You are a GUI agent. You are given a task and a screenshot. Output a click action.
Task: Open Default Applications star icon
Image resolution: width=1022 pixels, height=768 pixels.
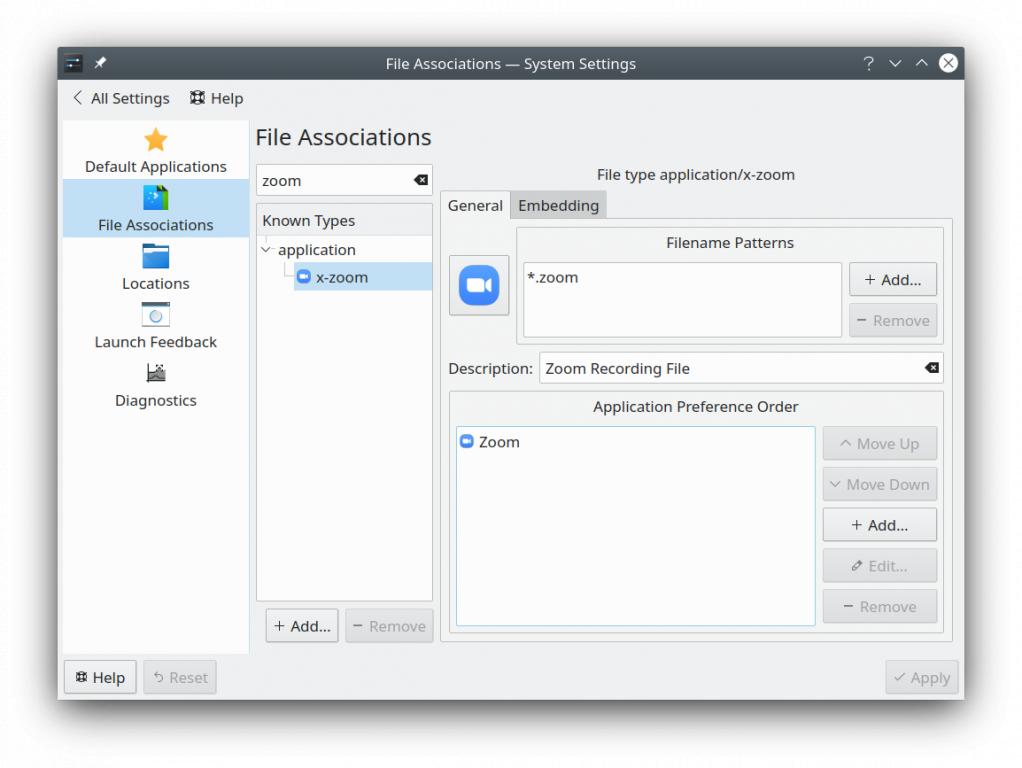(x=155, y=140)
